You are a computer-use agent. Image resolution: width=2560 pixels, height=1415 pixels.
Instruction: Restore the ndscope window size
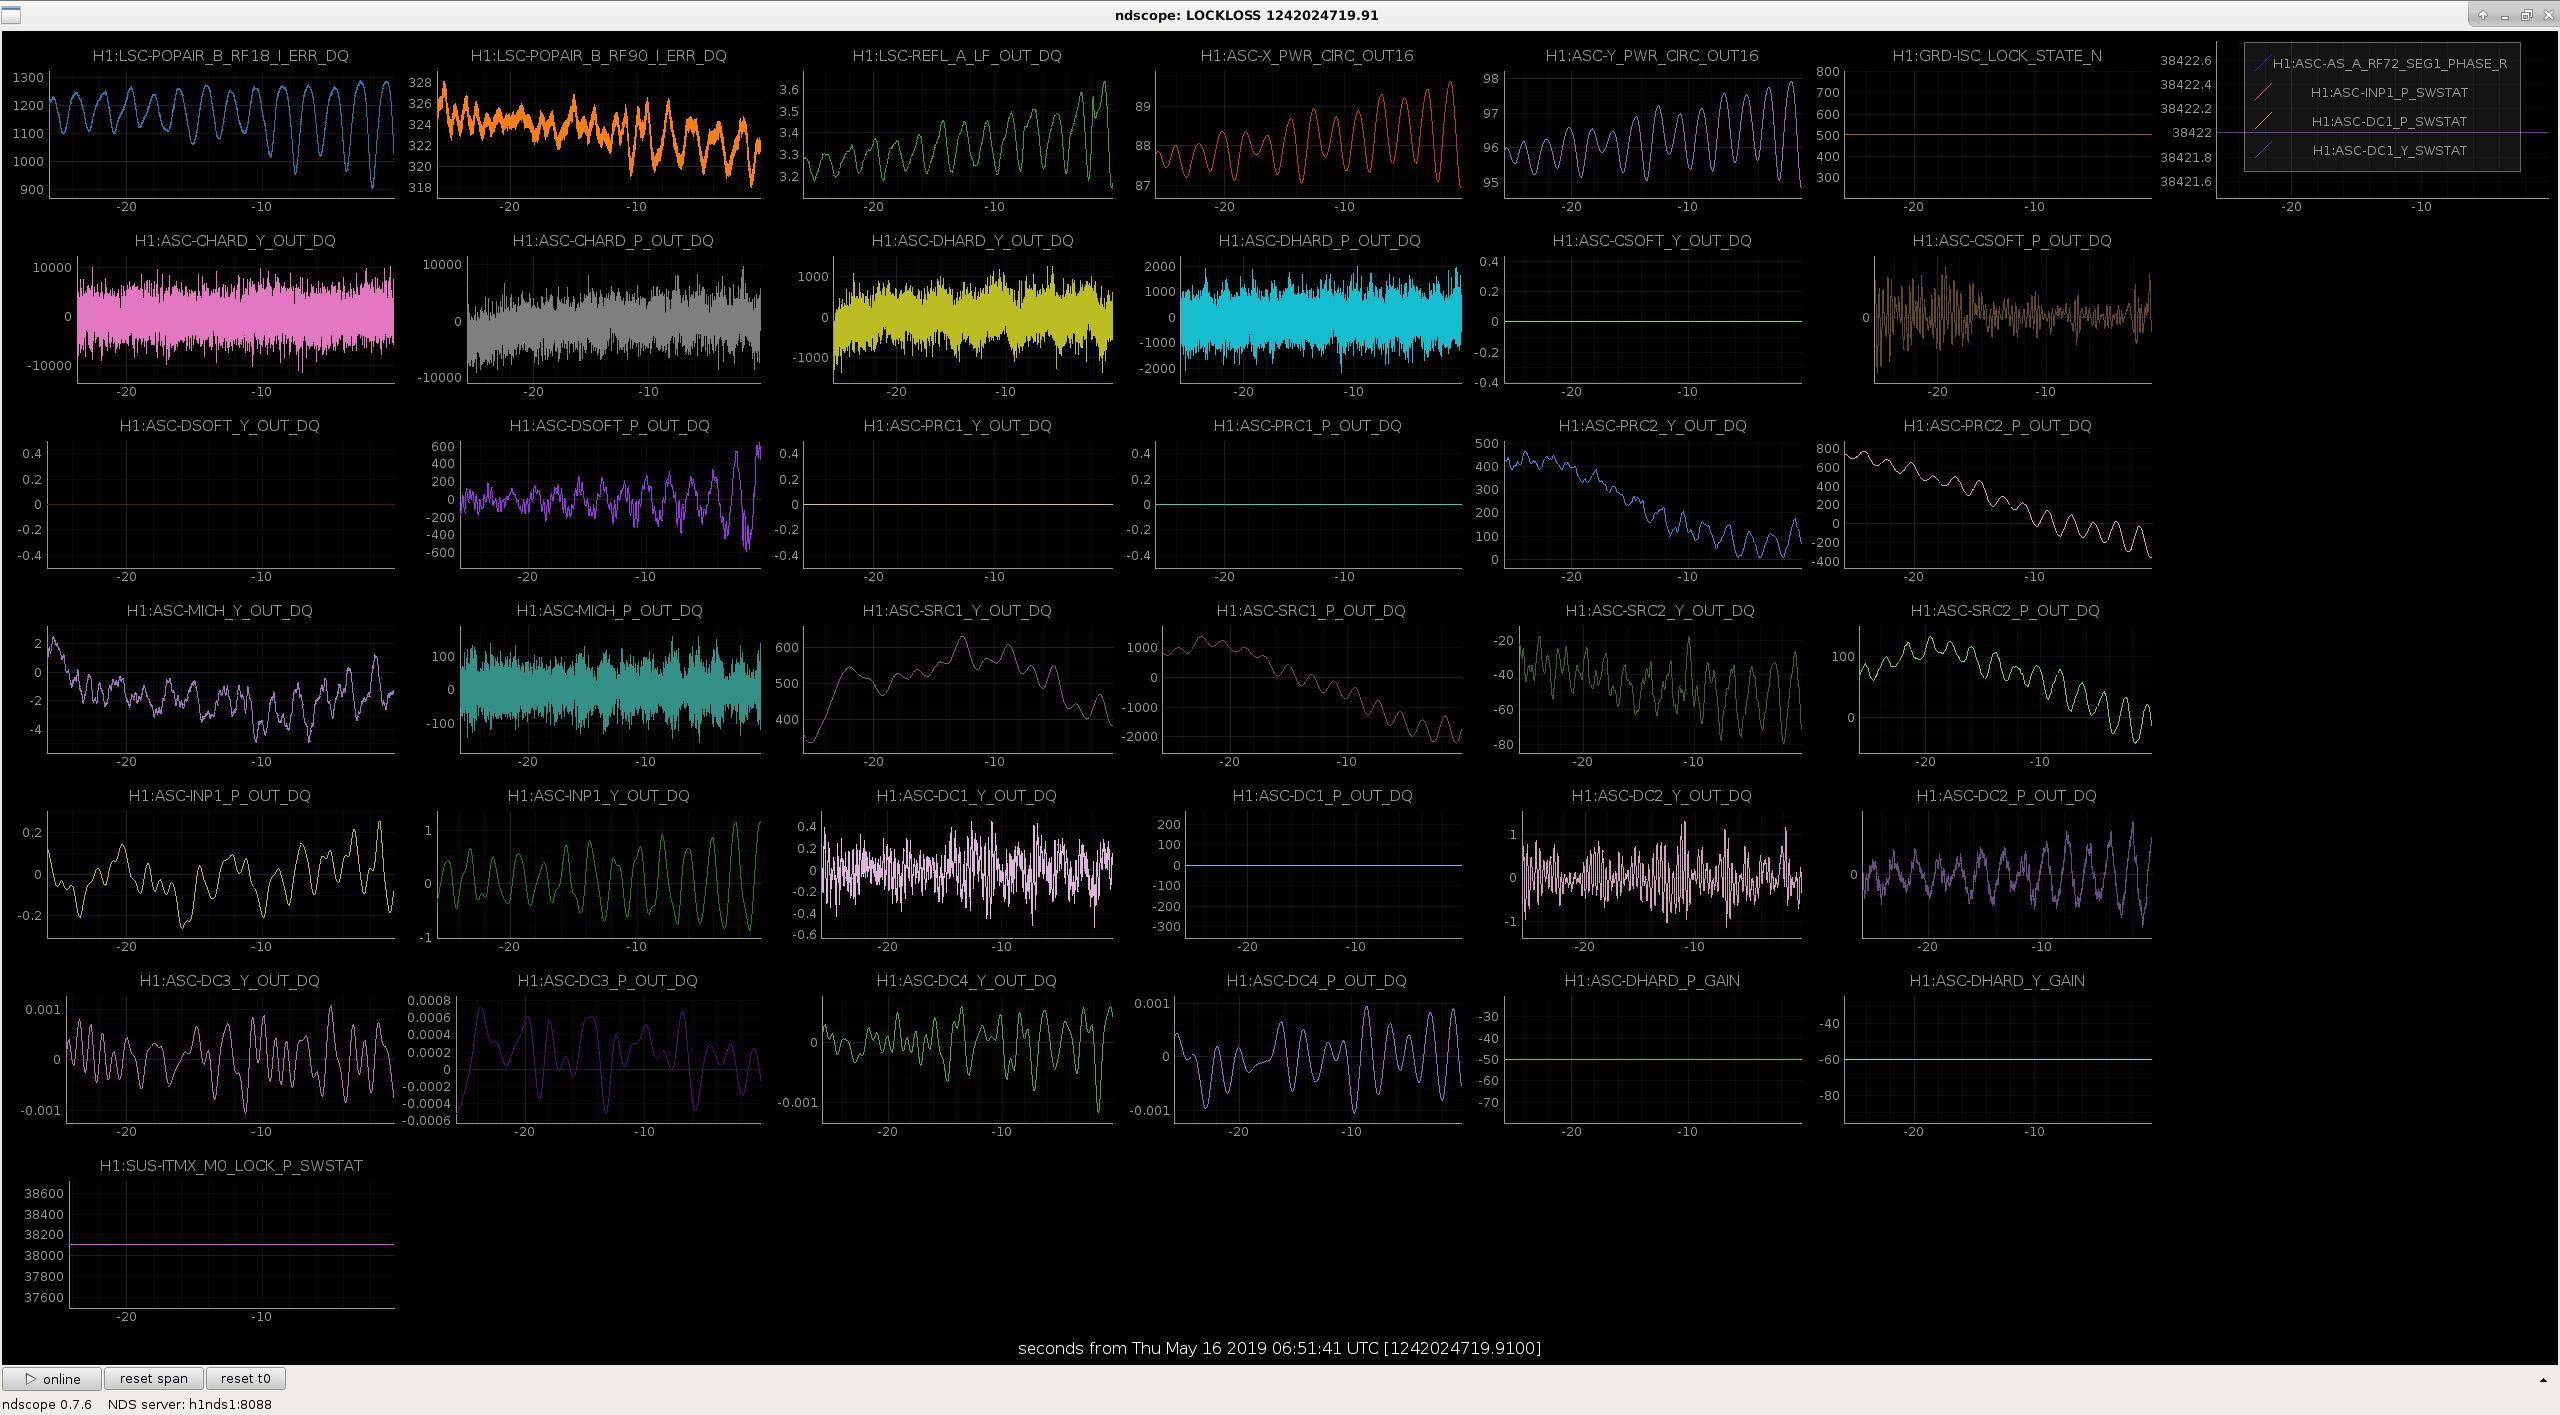(2526, 15)
